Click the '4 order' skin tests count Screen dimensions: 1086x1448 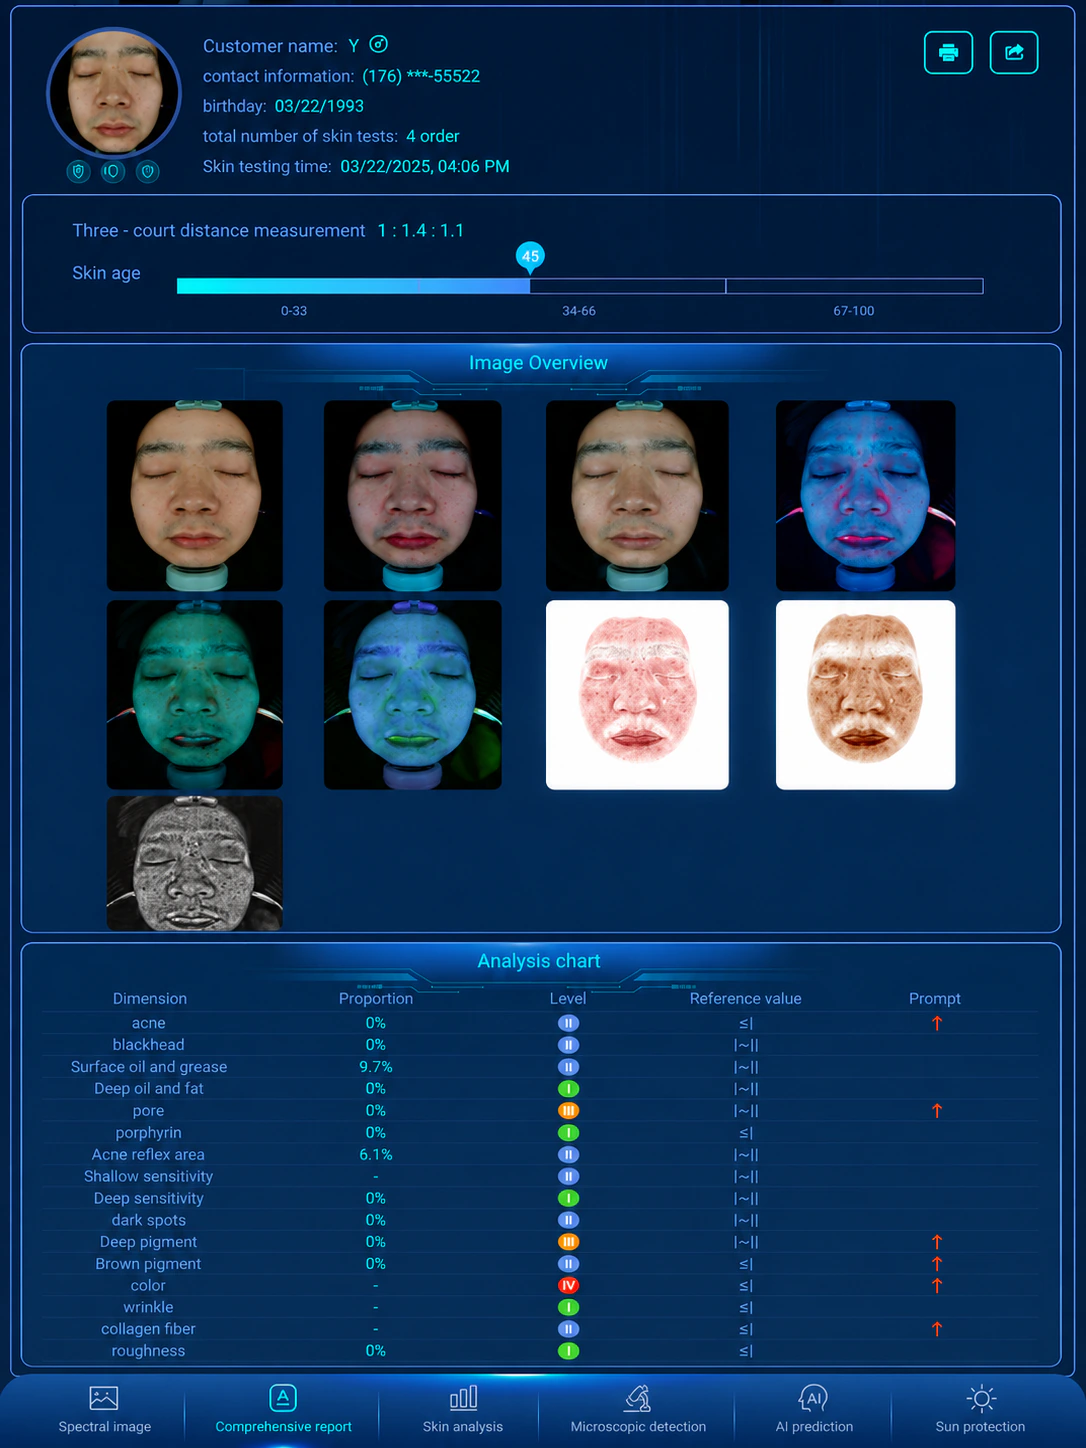(x=433, y=136)
